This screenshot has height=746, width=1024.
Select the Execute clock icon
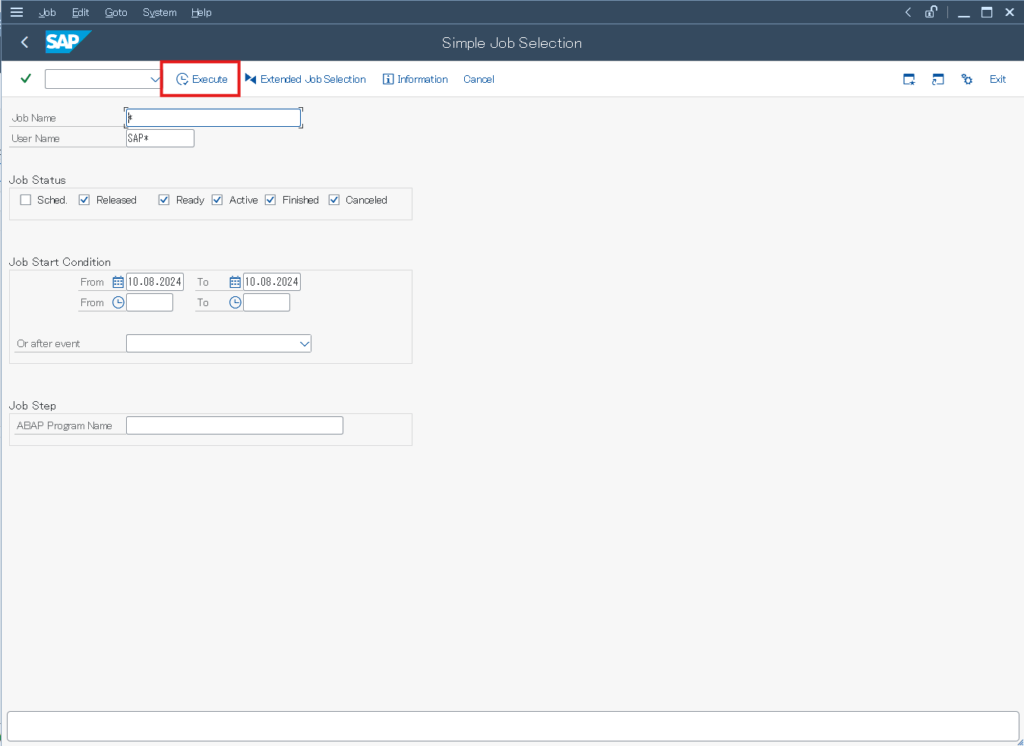pyautogui.click(x=181, y=78)
